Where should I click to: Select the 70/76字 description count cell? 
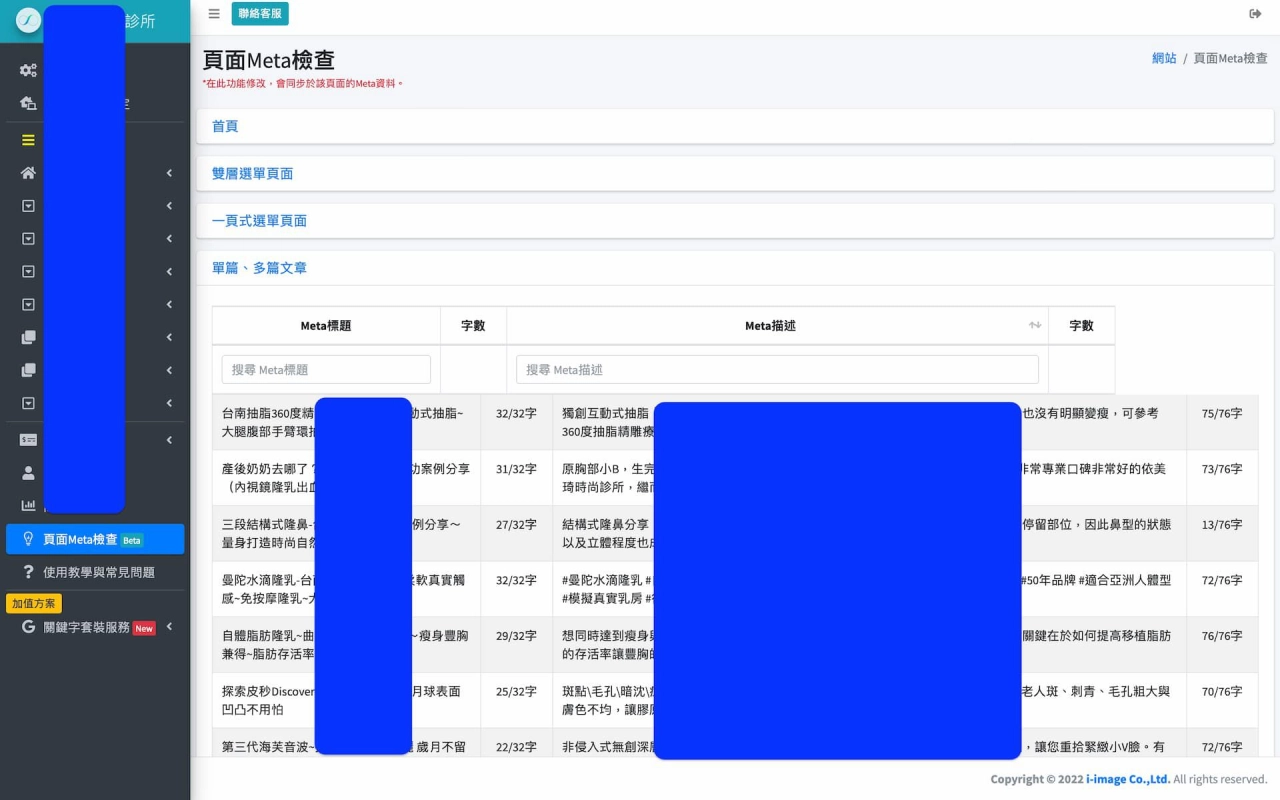[x=1222, y=700]
